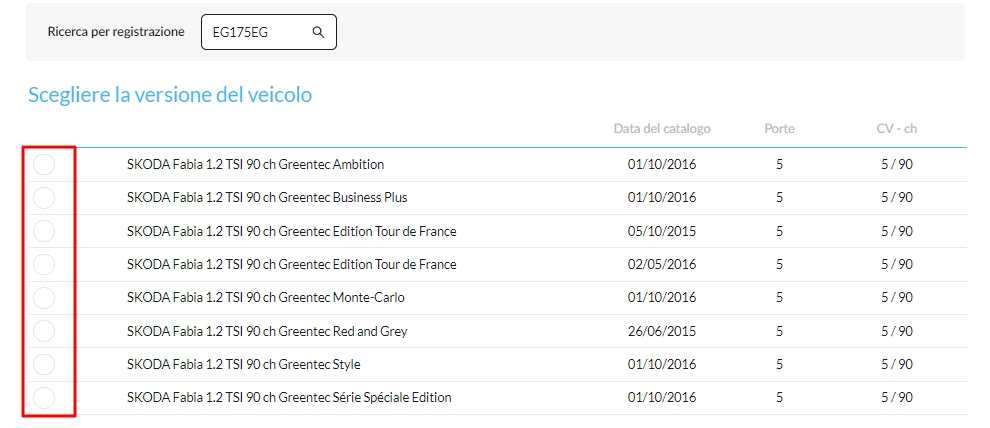Screen dimensions: 990x428
Task: Click Porte value 5 in Business Plus row
Action: [x=779, y=198]
